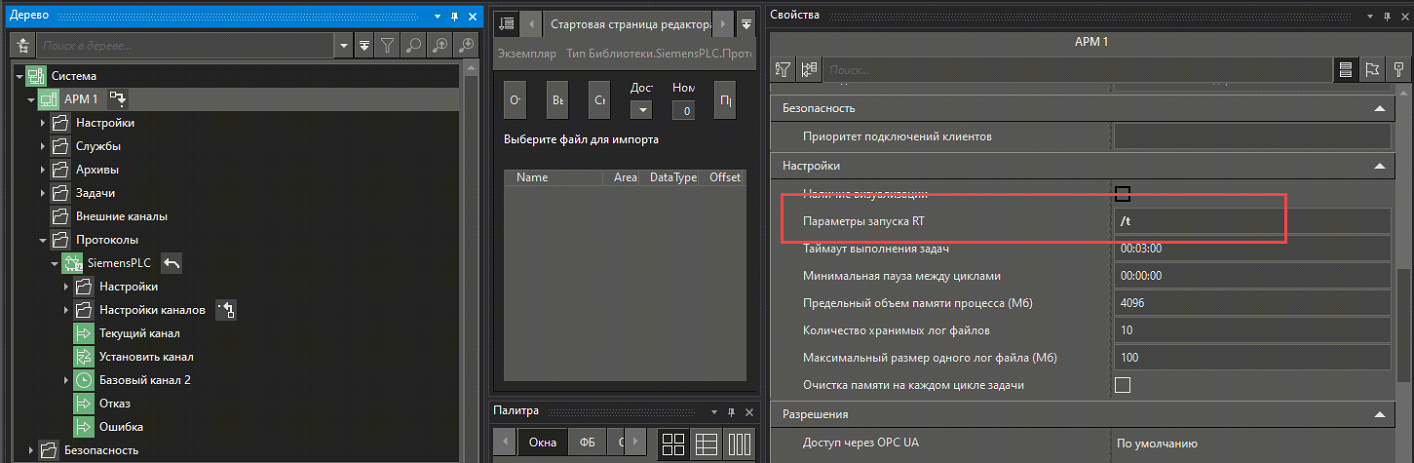
Task: Enable Очистка памяти на каждом цикле задачи
Action: [x=1122, y=385]
